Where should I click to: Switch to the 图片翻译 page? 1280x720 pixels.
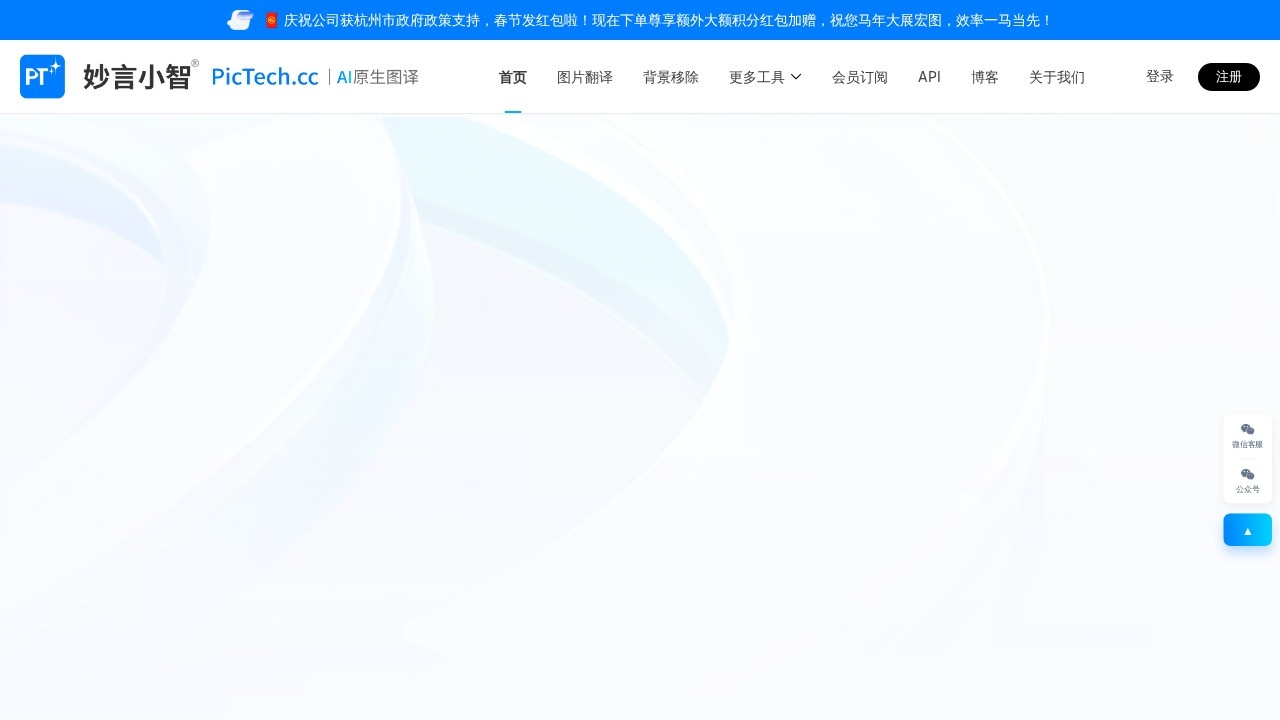[x=584, y=77]
